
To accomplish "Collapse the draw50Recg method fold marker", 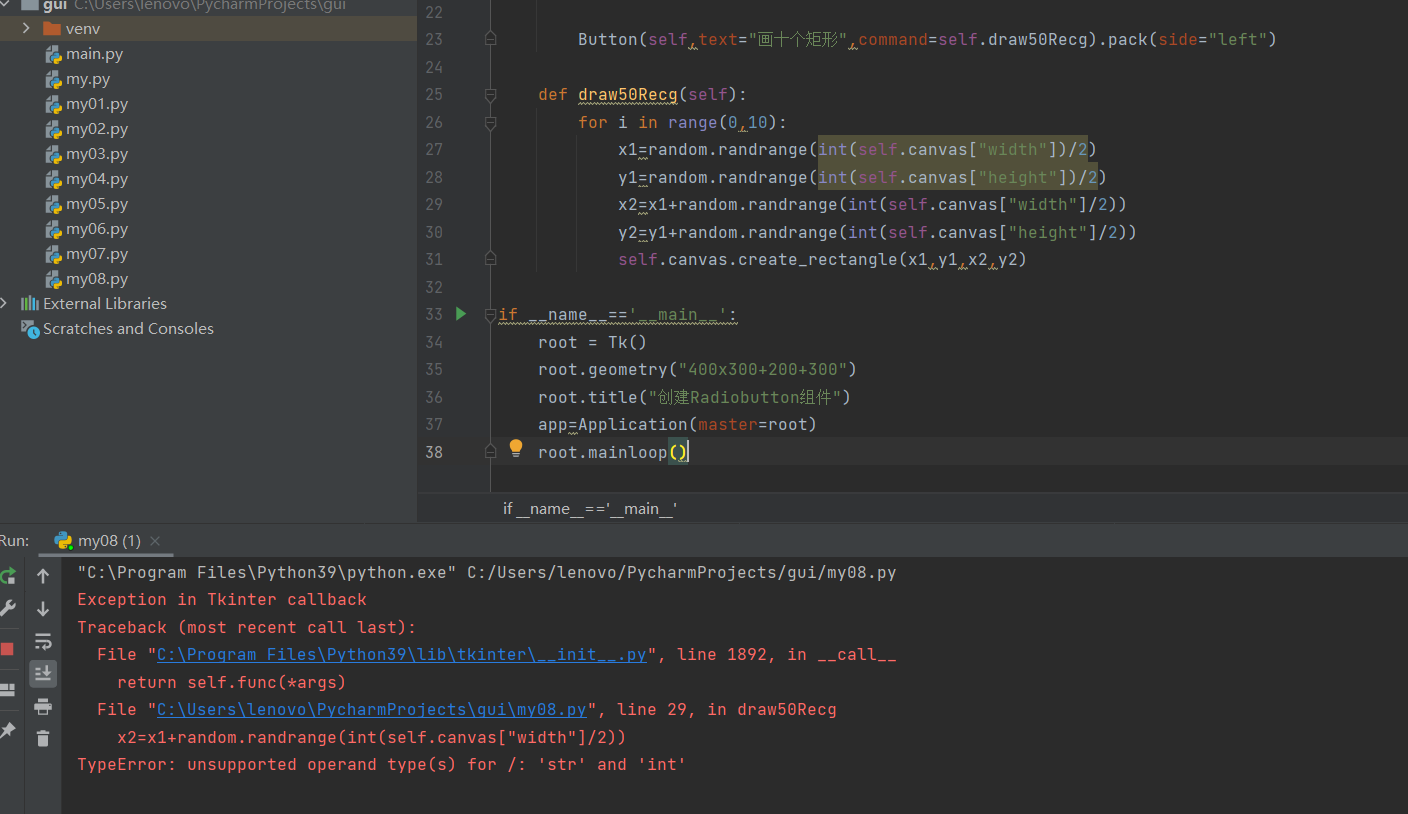I will tap(490, 95).
